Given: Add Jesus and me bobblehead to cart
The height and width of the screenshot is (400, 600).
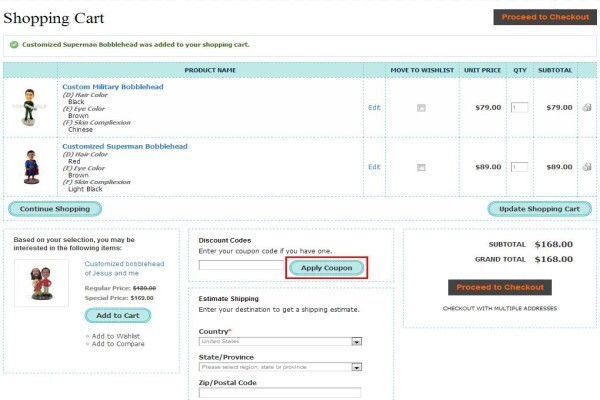Looking at the screenshot, I should (118, 316).
